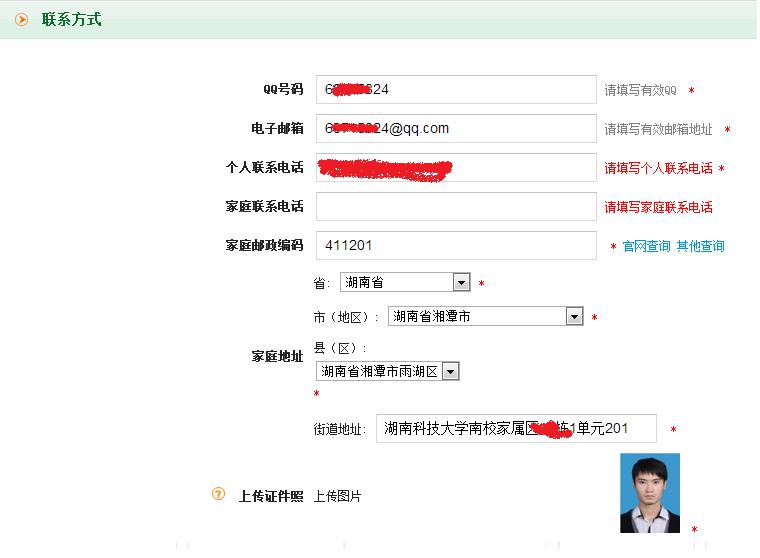Click into the 电子邮箱 text box

[x=455, y=128]
